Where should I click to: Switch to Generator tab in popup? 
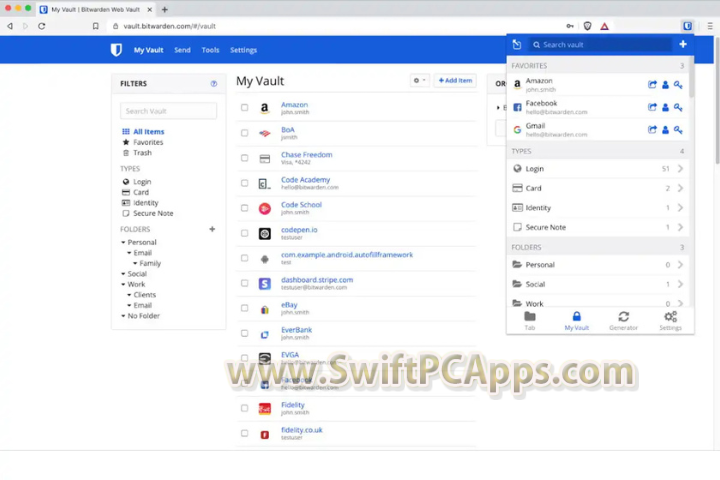click(x=623, y=321)
